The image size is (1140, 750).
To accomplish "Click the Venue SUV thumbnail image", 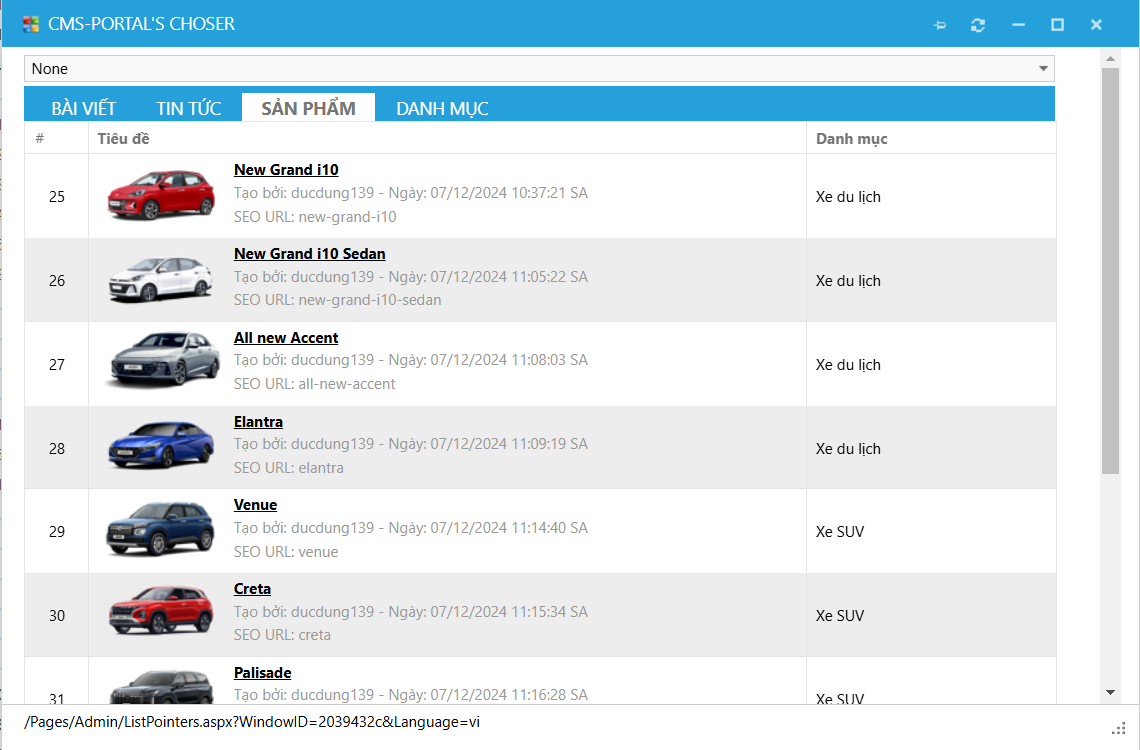I will tap(161, 531).
